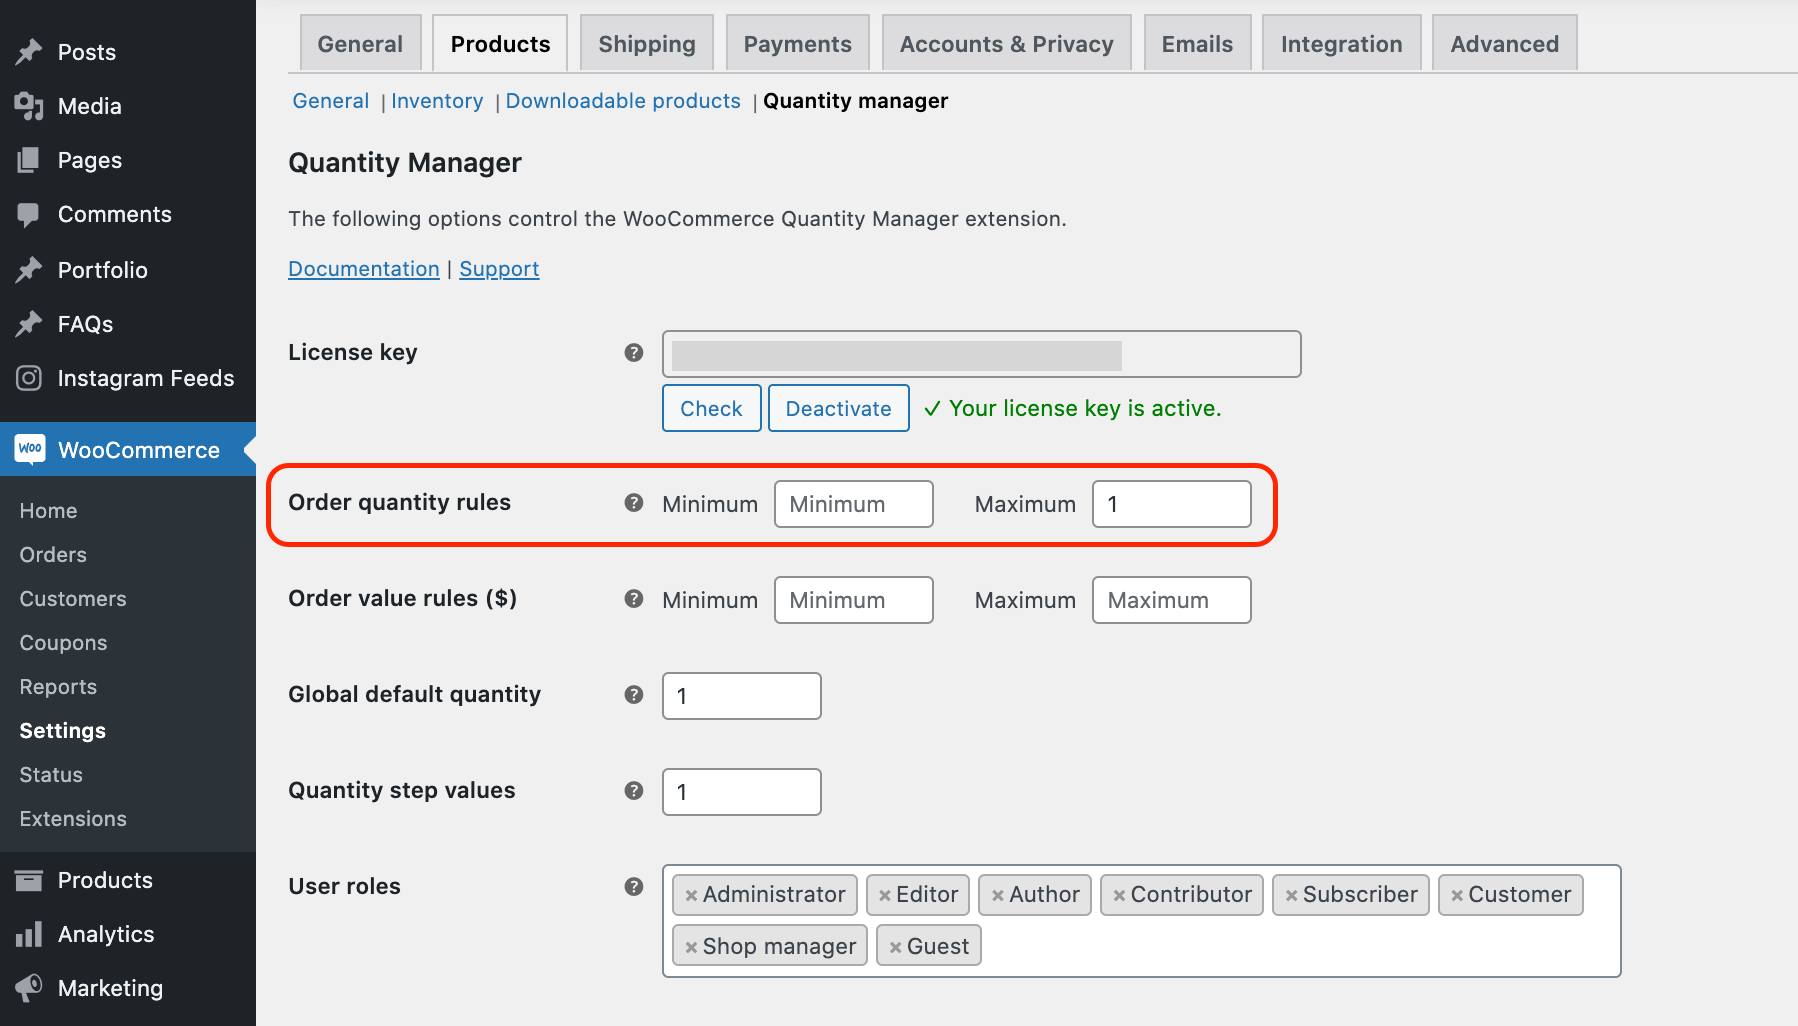The height and width of the screenshot is (1026, 1798).
Task: Click the Deactivate license button
Action: 838,408
